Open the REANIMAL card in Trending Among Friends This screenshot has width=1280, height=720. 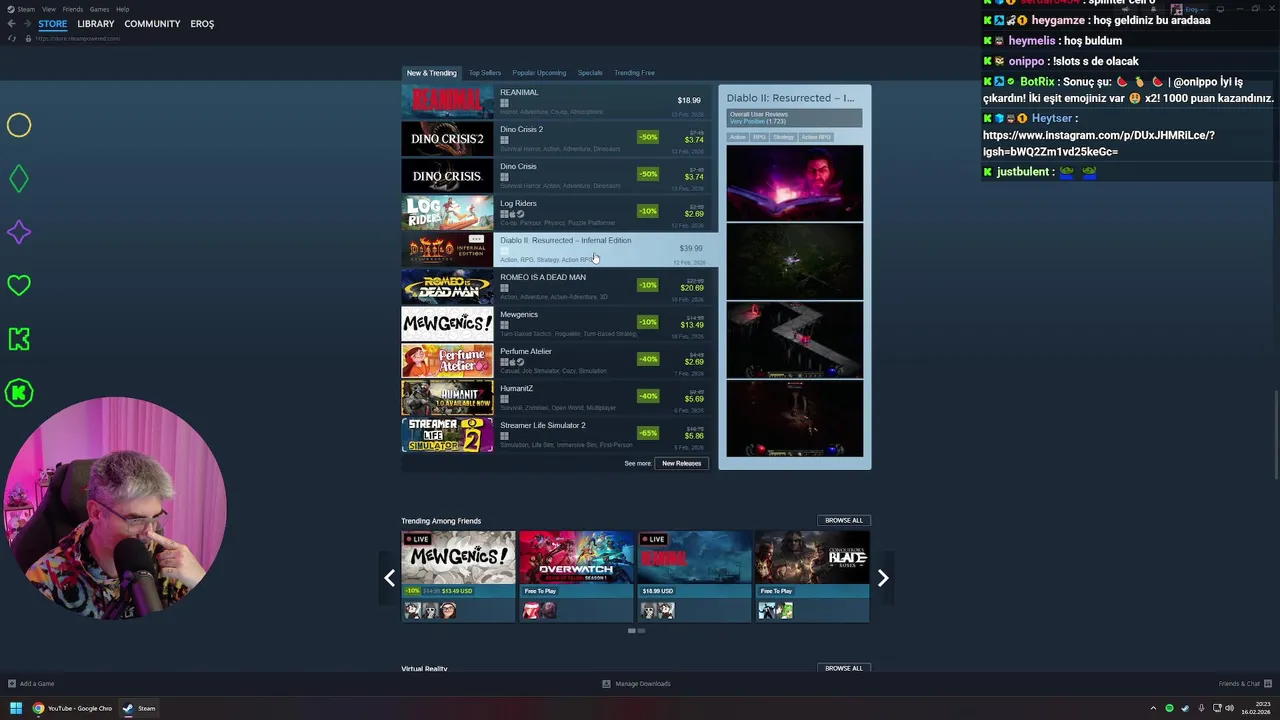coord(694,576)
